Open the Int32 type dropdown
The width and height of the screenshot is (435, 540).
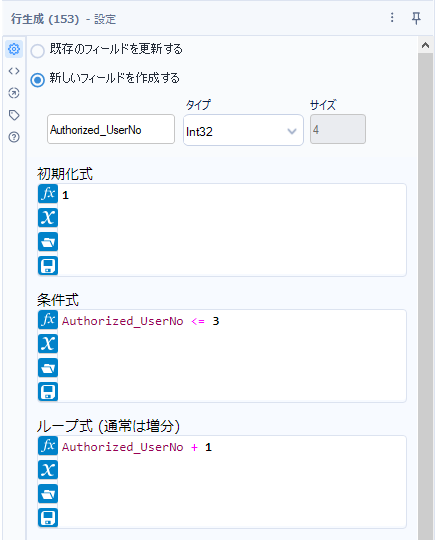pyautogui.click(x=243, y=130)
